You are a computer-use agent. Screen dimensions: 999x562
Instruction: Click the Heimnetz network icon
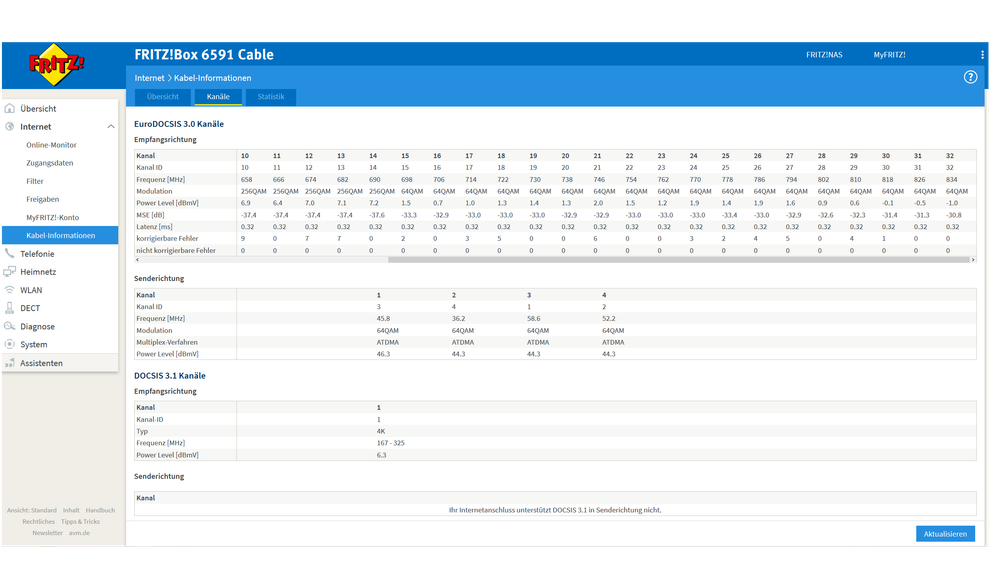coord(10,271)
